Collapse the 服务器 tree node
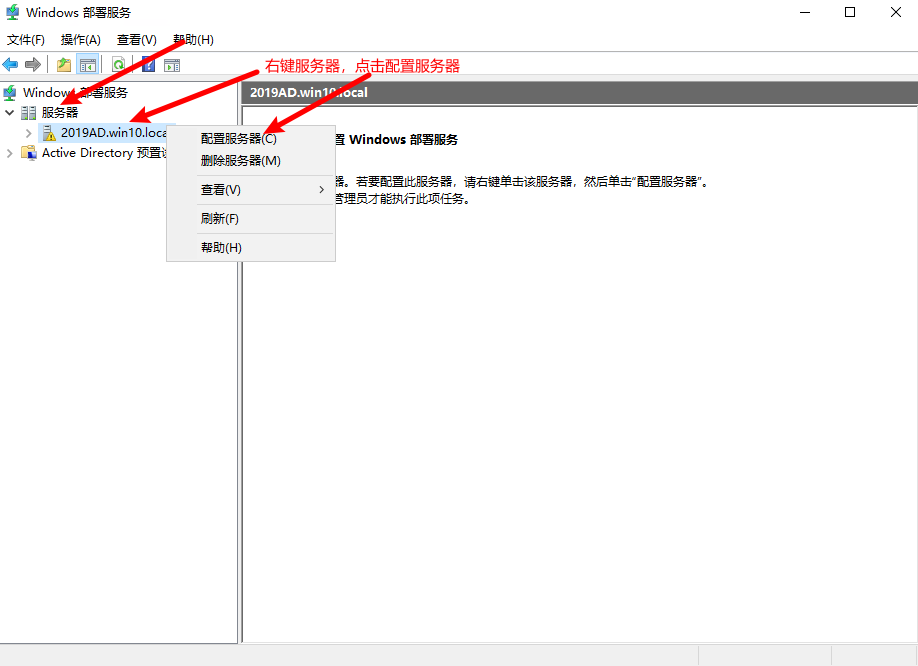 (x=9, y=113)
